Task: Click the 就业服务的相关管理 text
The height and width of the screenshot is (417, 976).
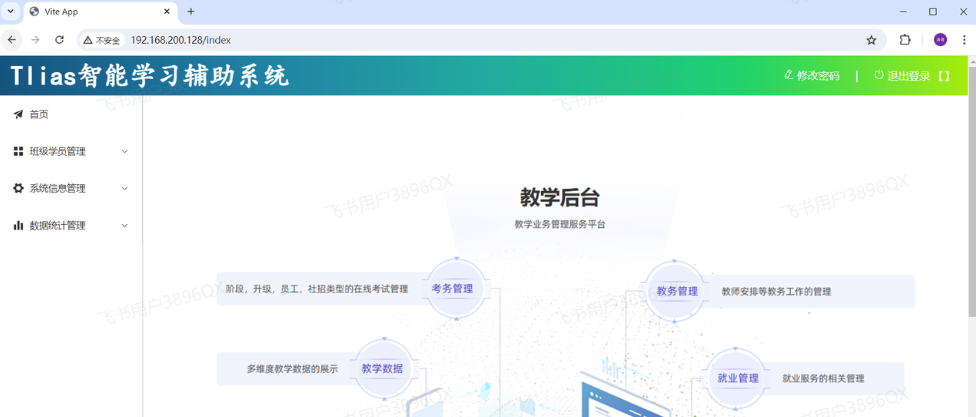Action: 823,378
